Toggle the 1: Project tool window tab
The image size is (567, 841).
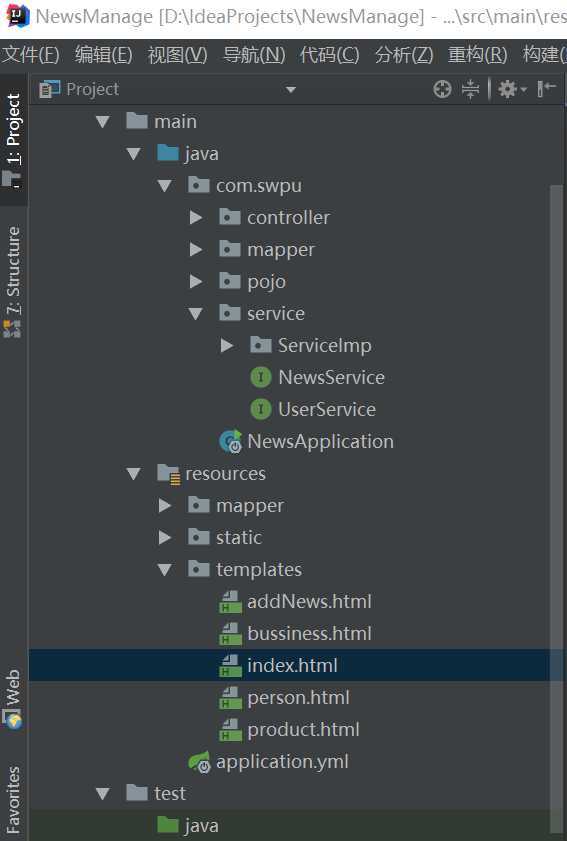[x=14, y=141]
